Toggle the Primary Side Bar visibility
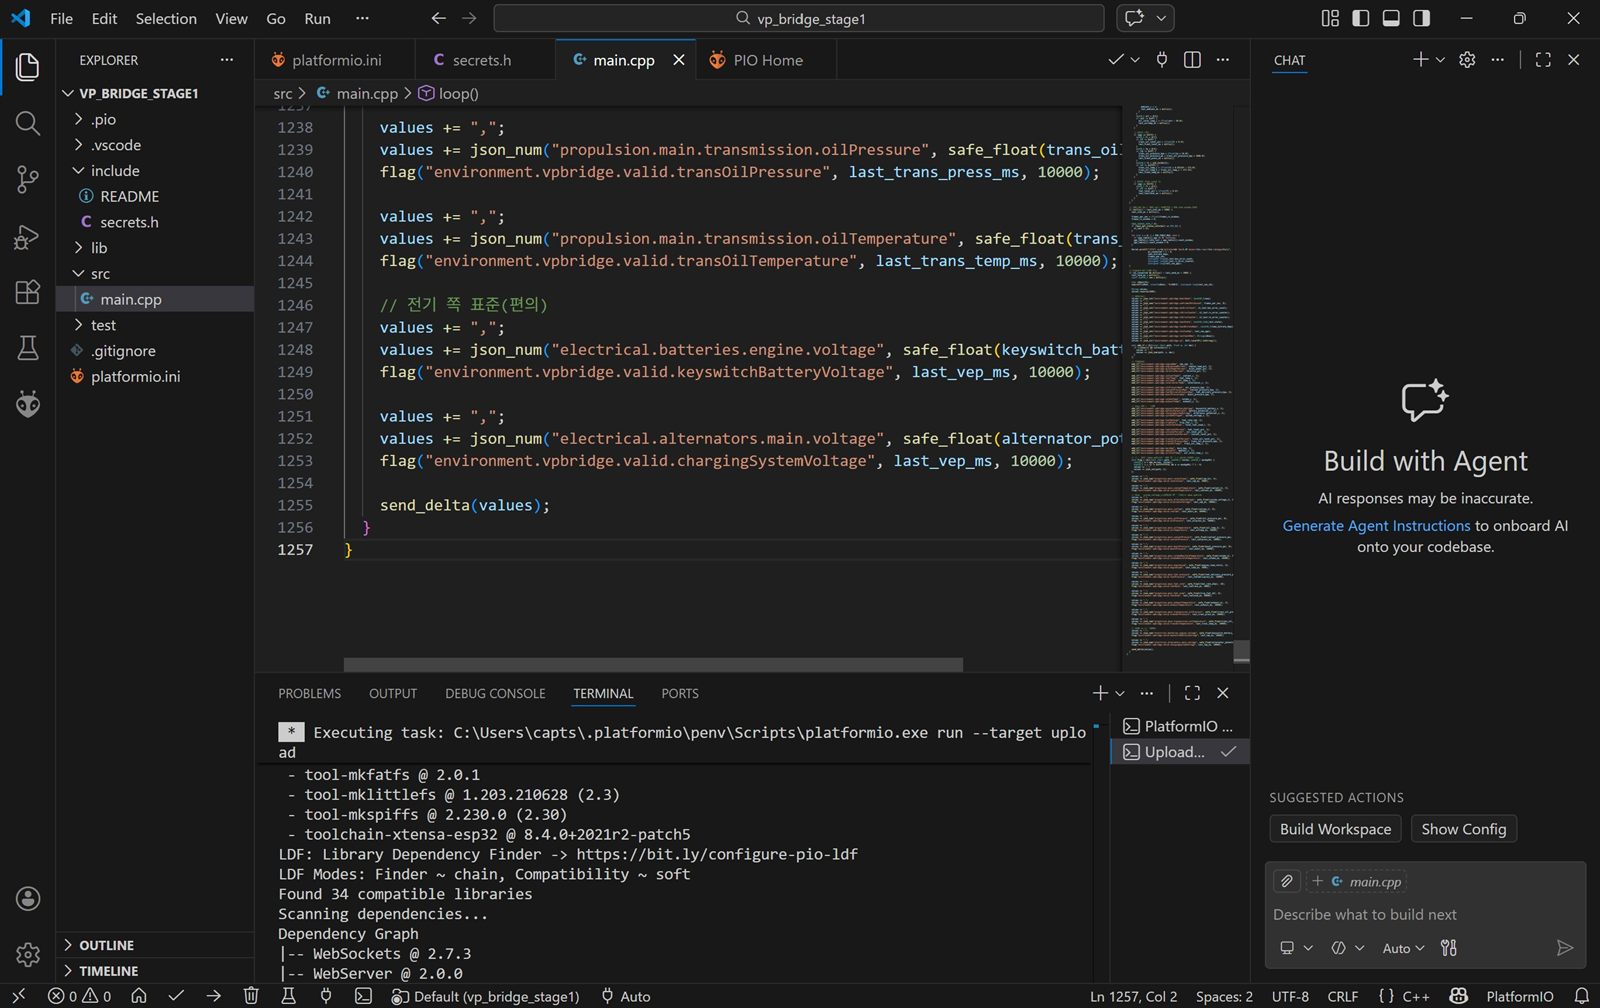This screenshot has width=1600, height=1008. pos(1360,18)
